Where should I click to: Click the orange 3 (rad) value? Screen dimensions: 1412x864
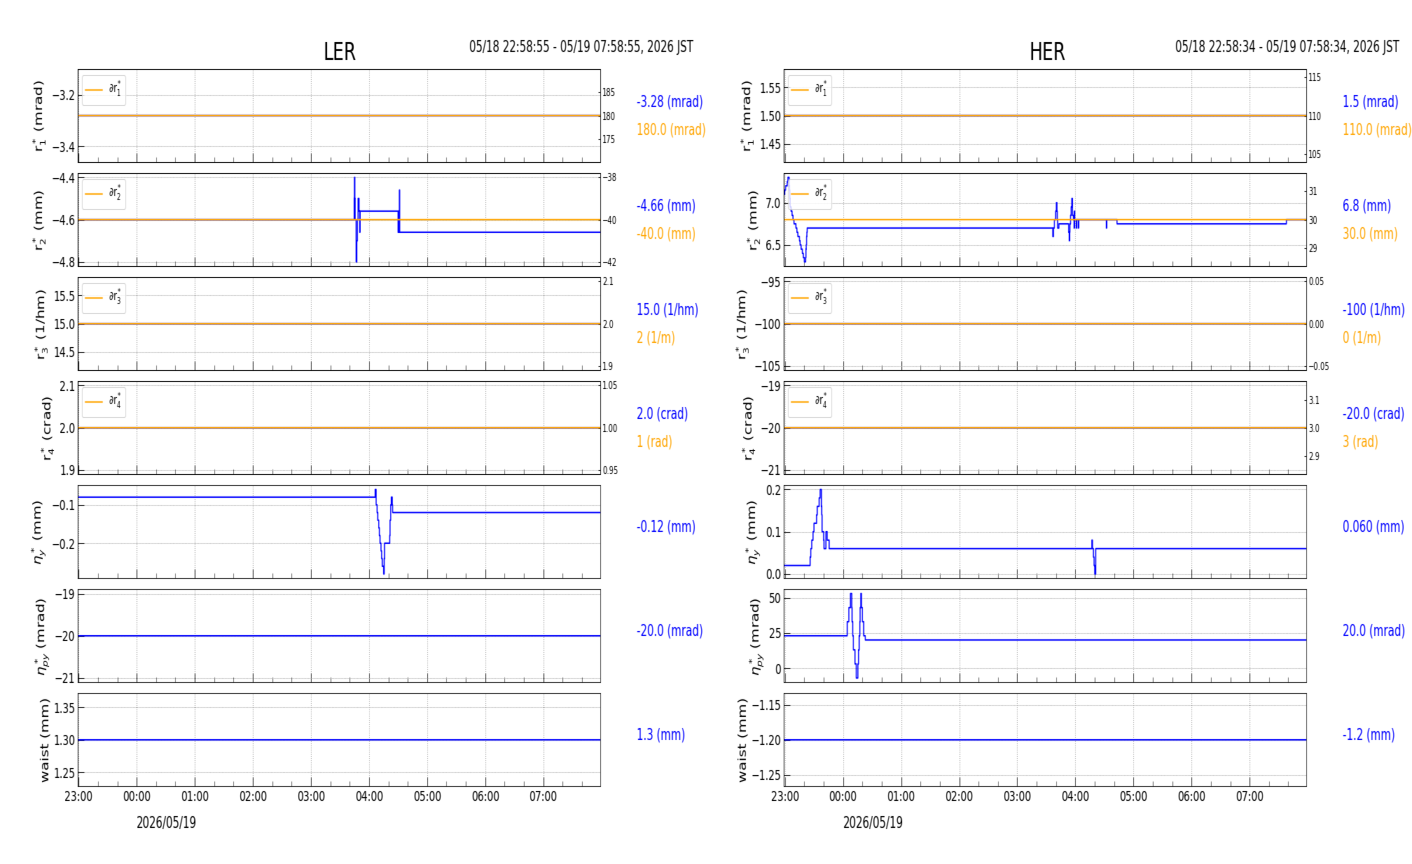click(x=1360, y=442)
